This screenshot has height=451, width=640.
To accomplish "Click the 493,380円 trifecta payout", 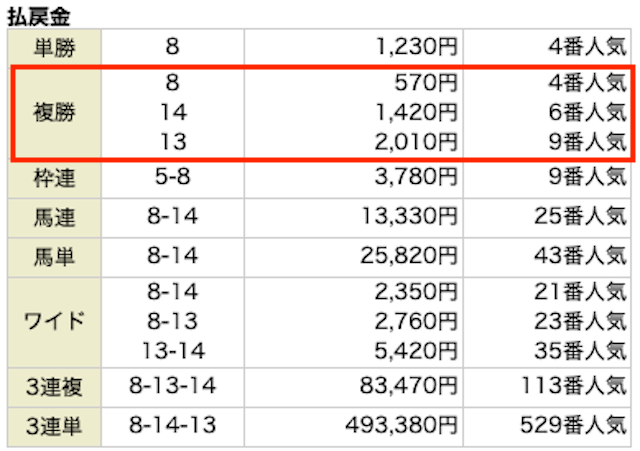I will point(402,426).
